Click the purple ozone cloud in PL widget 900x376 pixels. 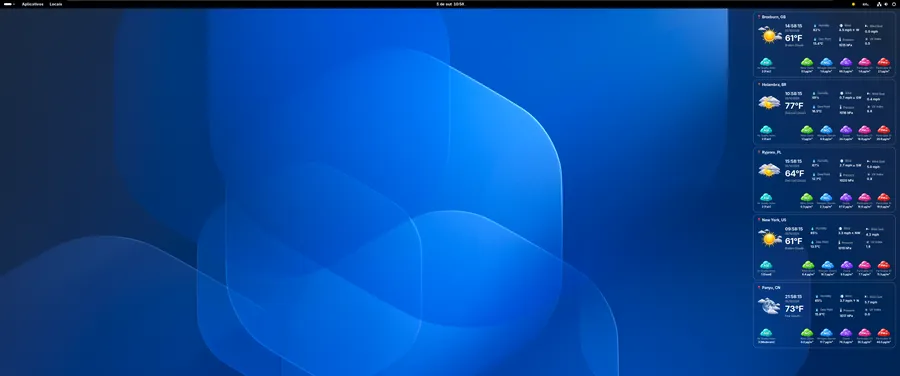(846, 197)
